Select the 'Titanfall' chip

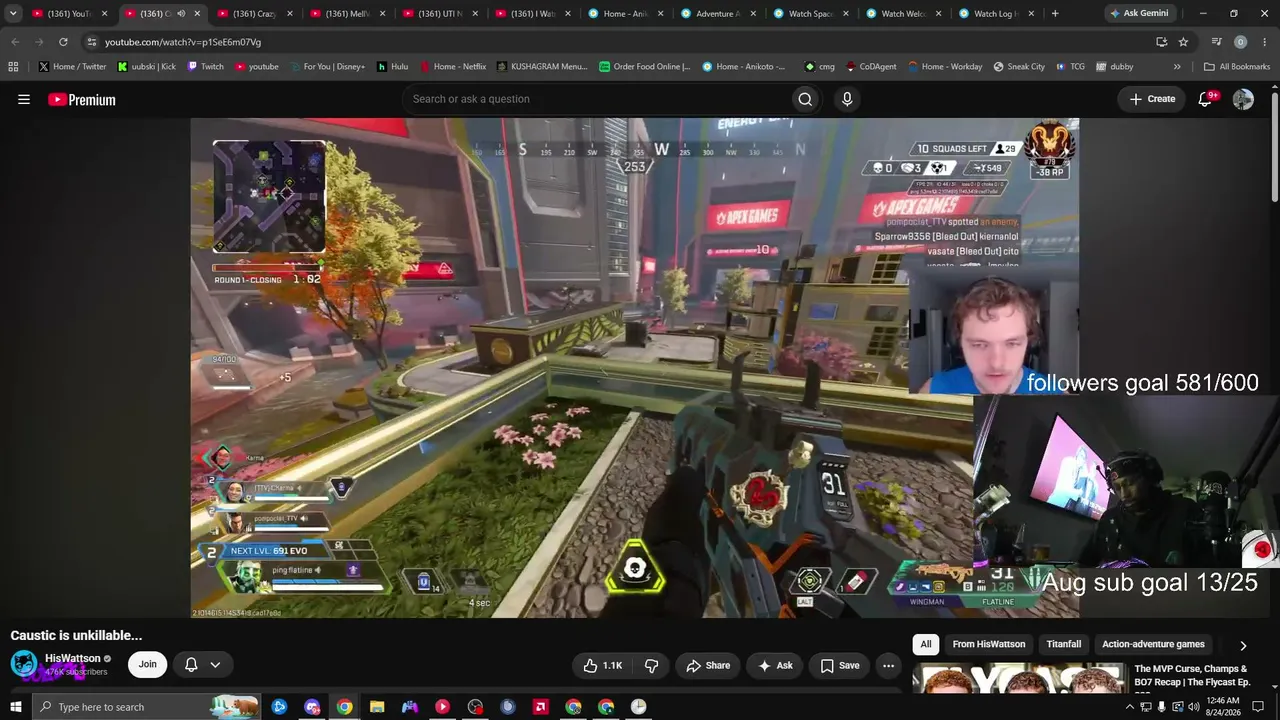(1064, 644)
